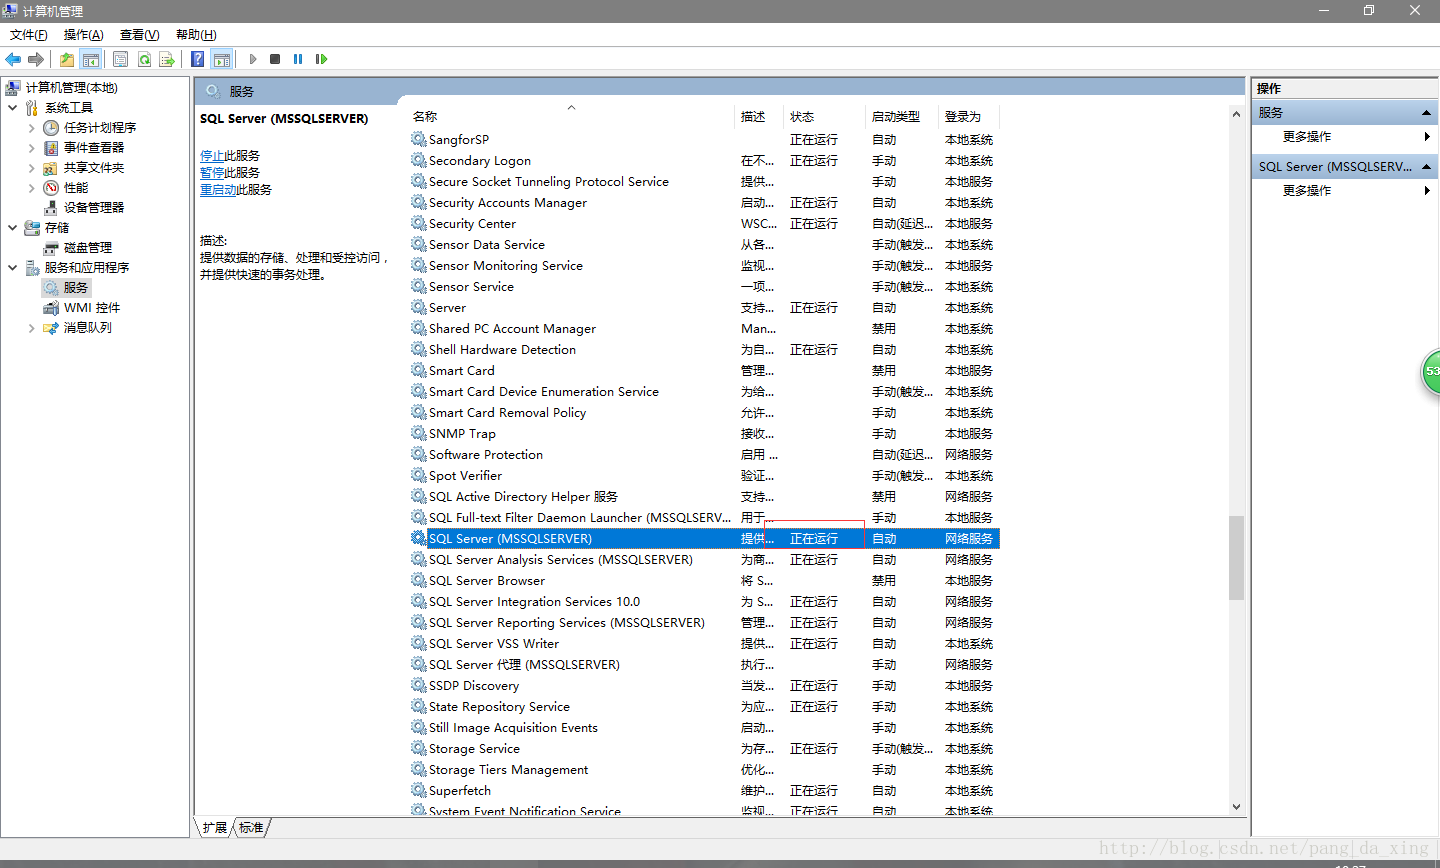Toggle the console tree show/hide icon
This screenshot has height=868, width=1440.
click(x=91, y=59)
